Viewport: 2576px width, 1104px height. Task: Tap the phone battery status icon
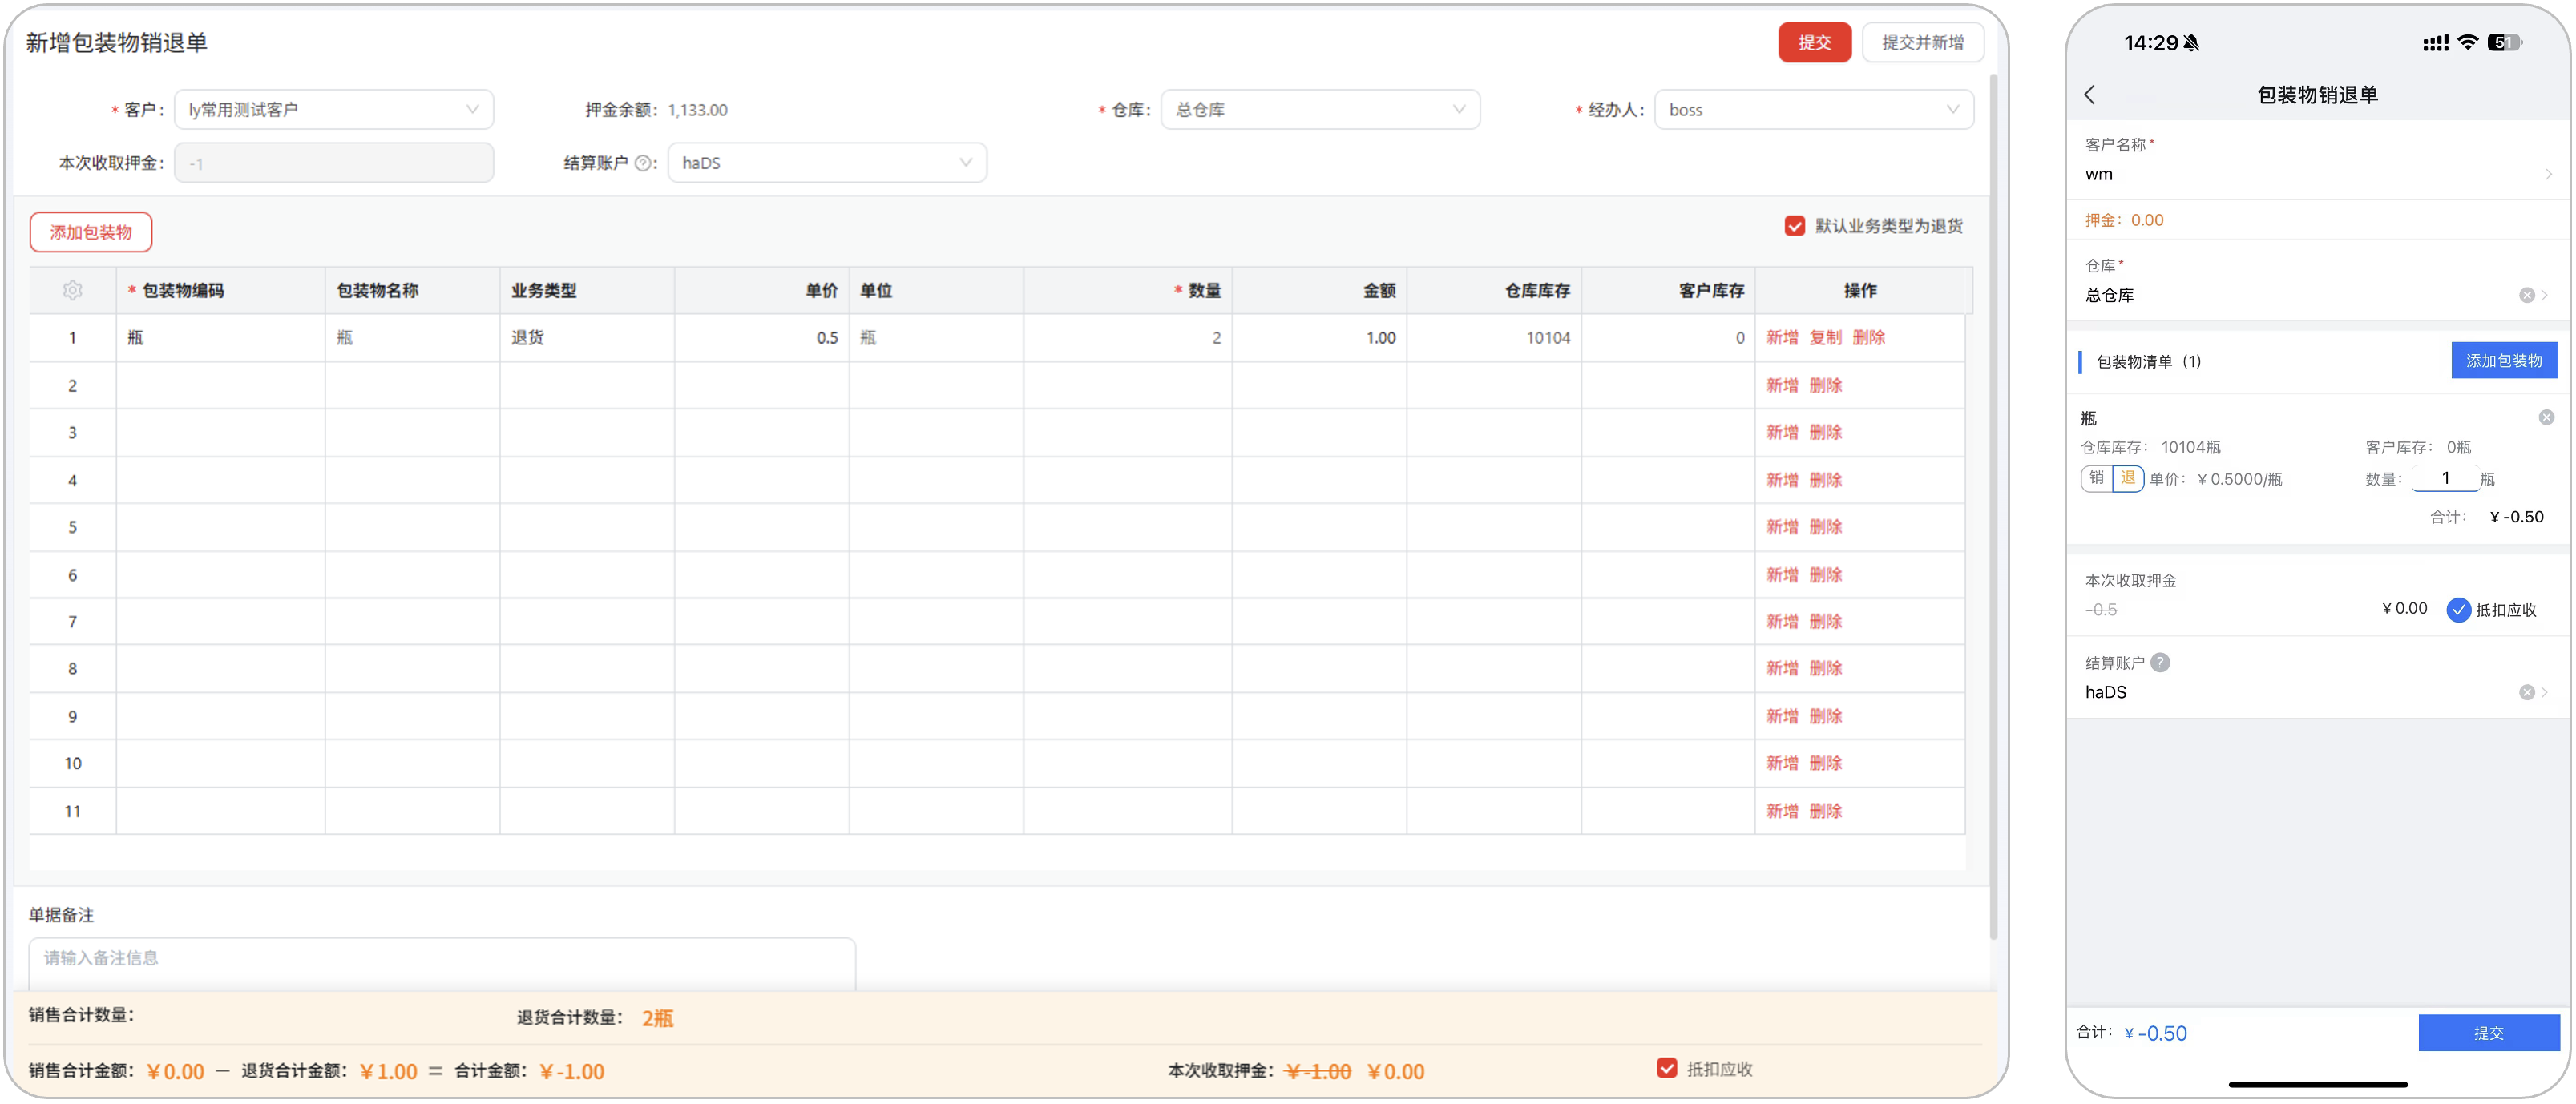(x=2505, y=42)
